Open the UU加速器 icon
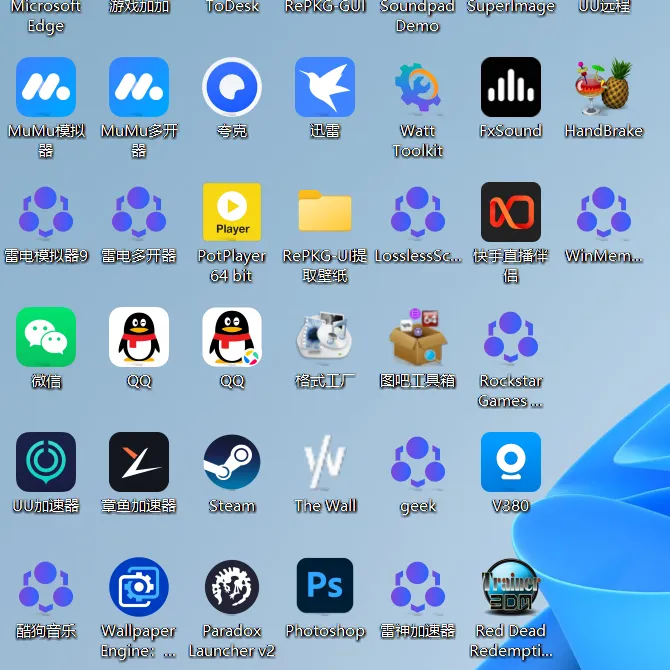The image size is (670, 670). coord(46,462)
